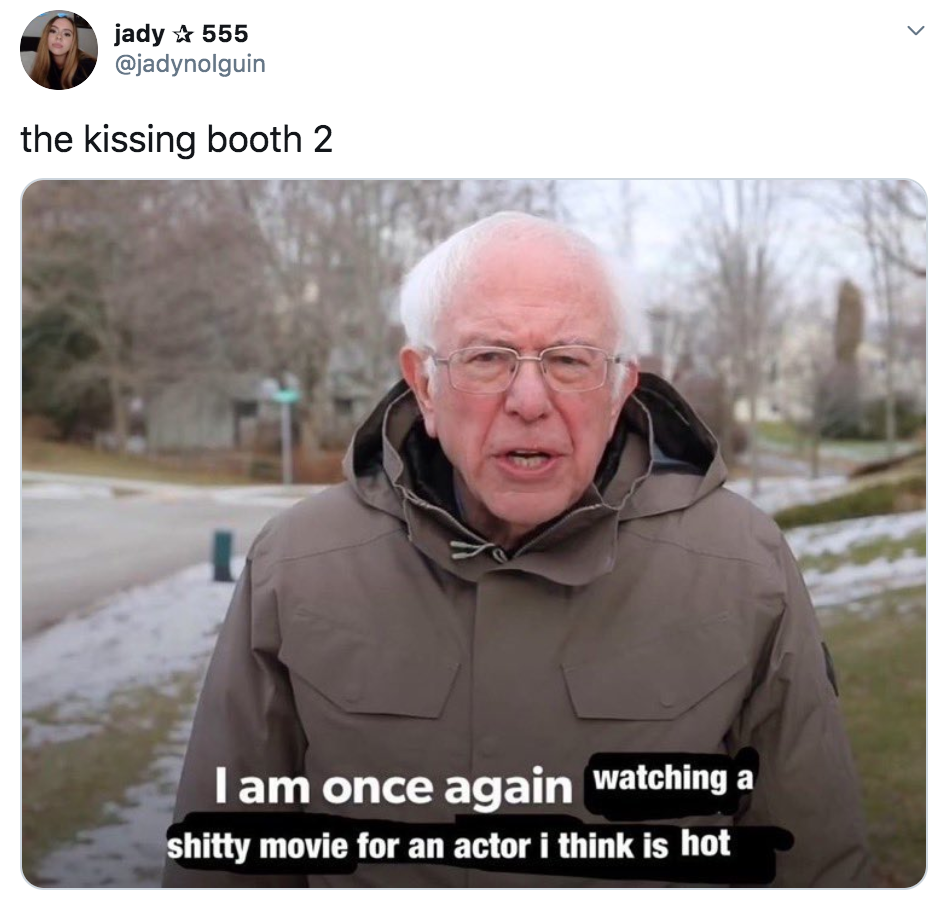Open the display name "jady ☆ 555"

tap(181, 34)
